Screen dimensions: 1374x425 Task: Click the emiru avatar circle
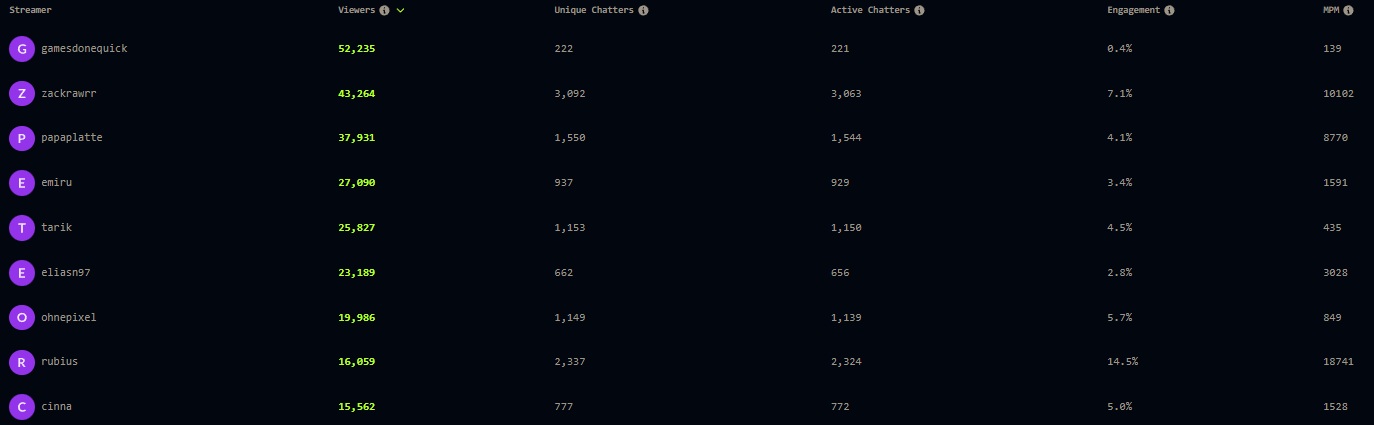click(22, 183)
